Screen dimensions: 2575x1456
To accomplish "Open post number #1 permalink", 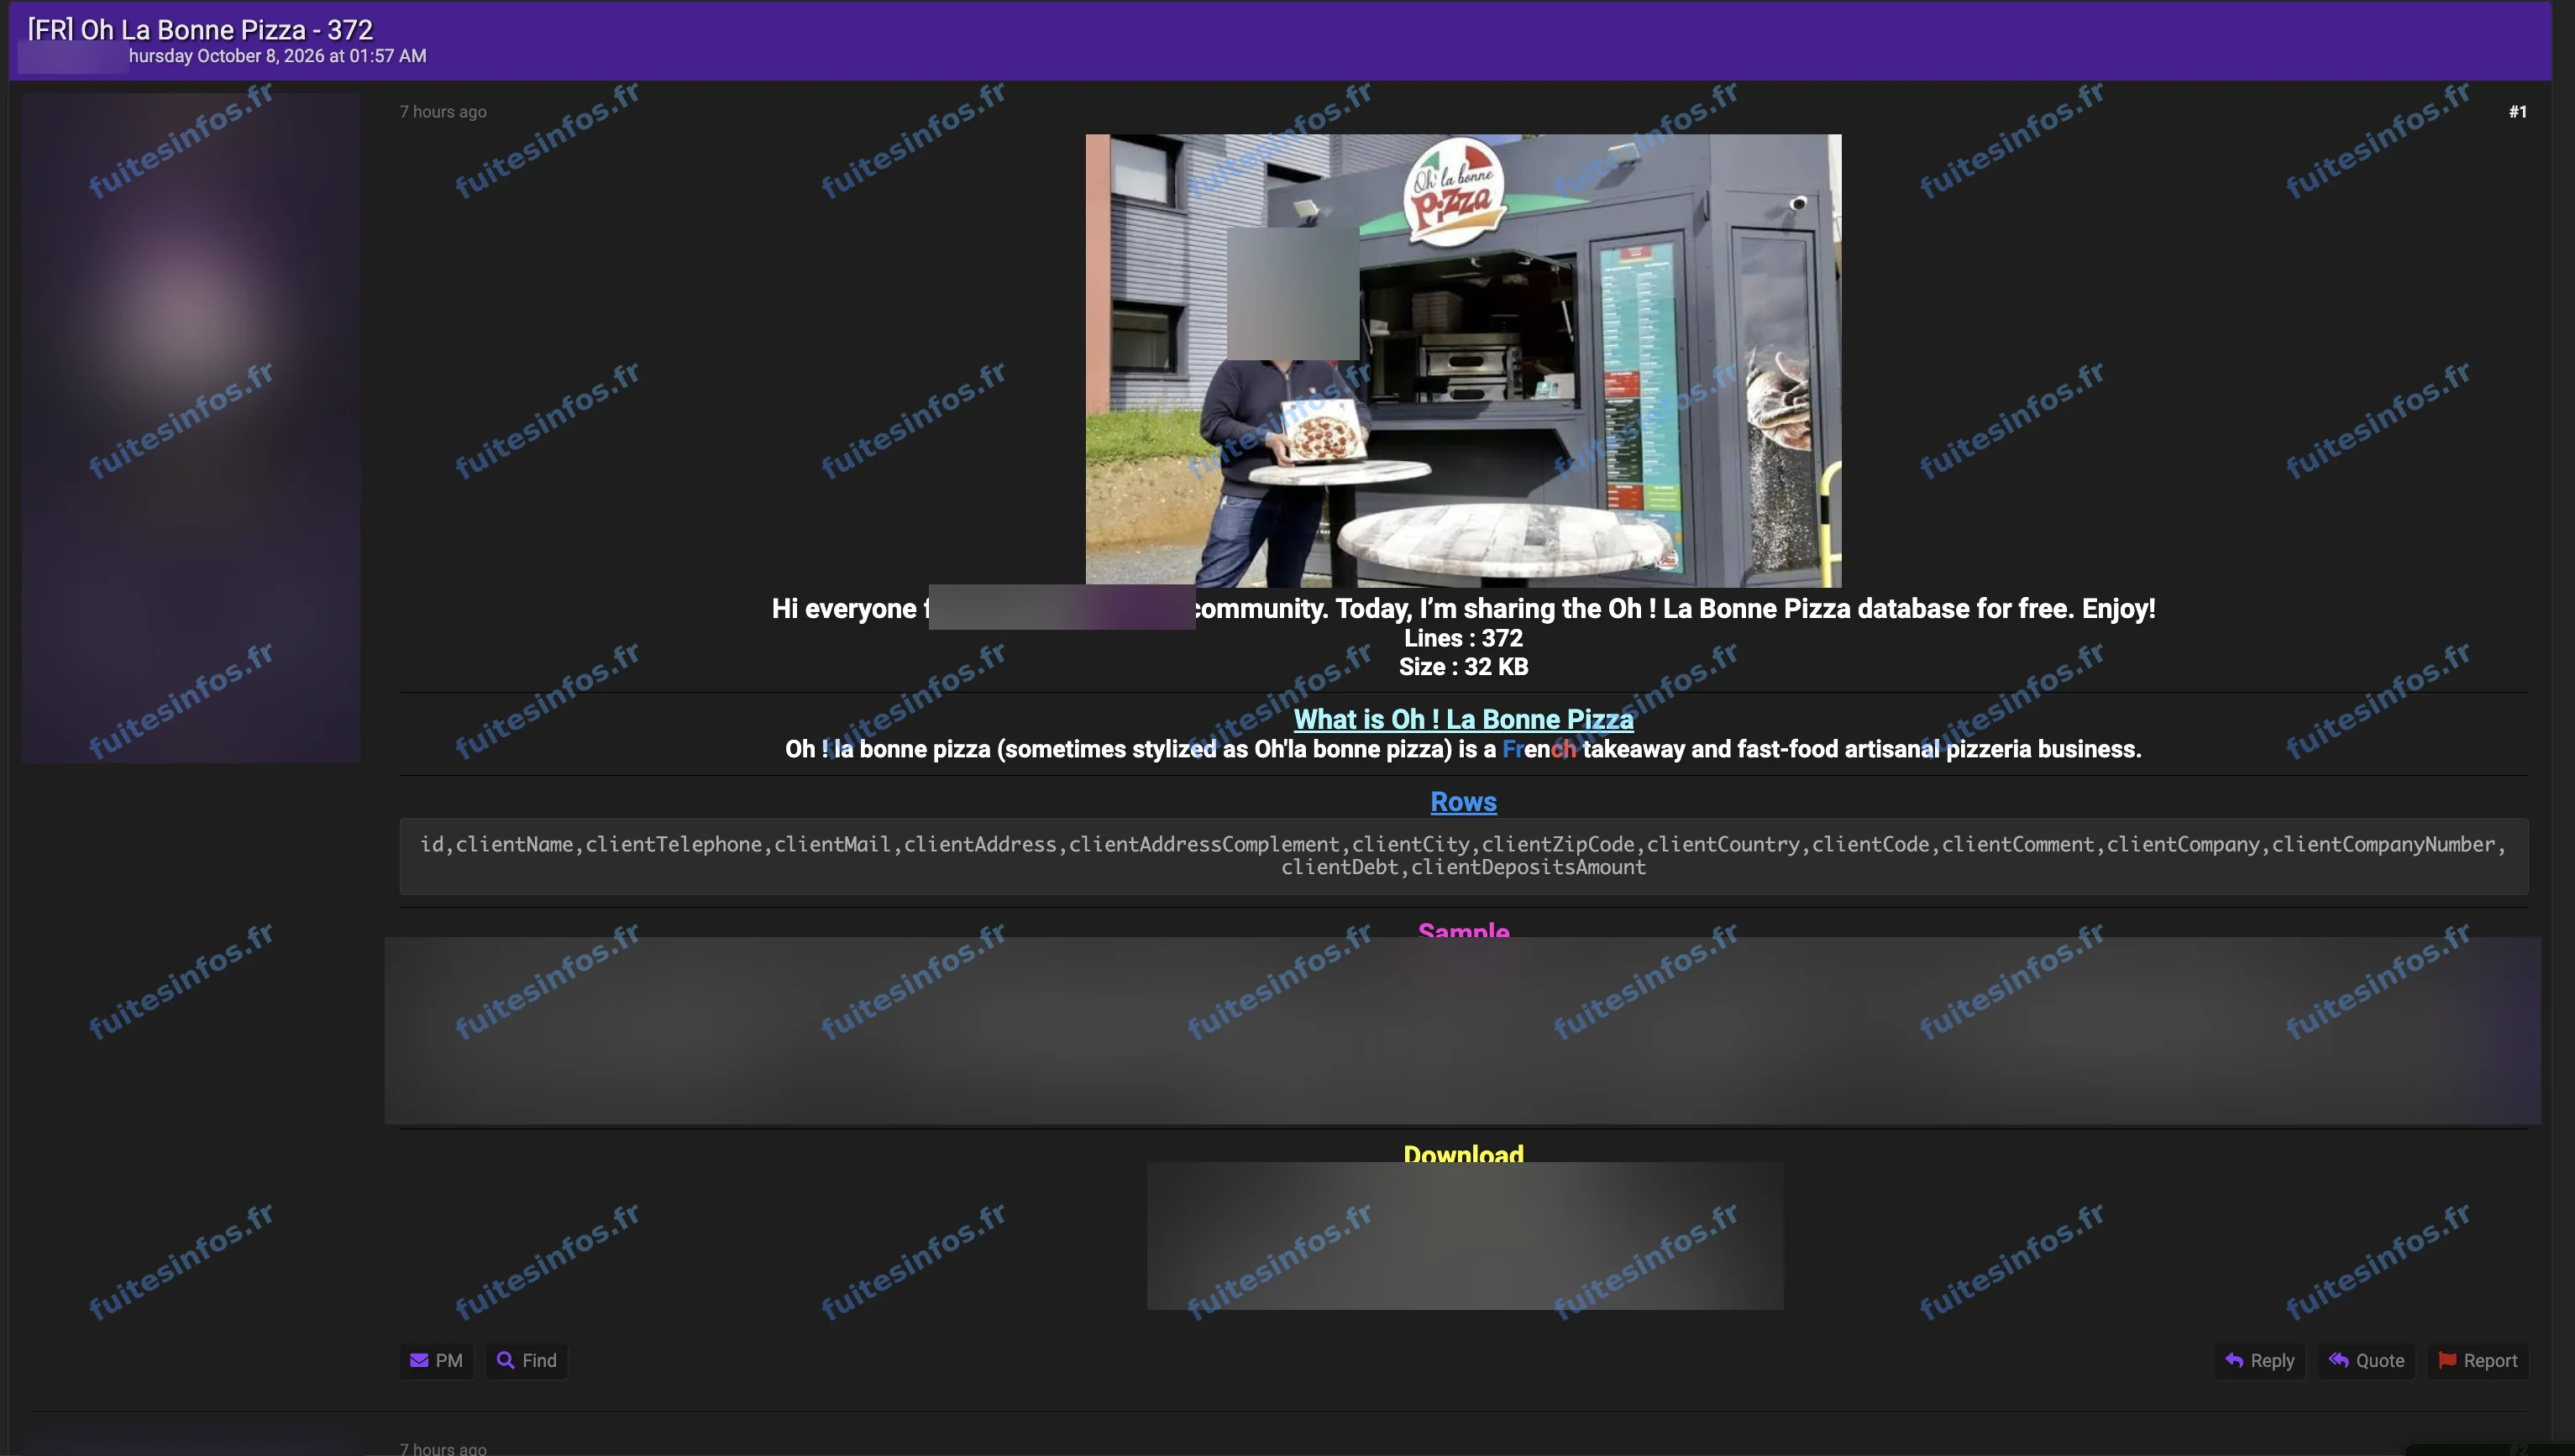I will [x=2517, y=112].
